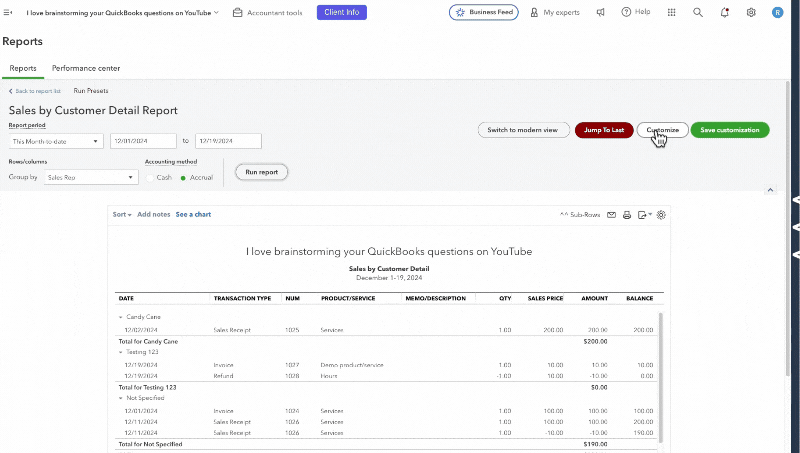This screenshot has width=800, height=453.
Task: Open the settings gear icon in header
Action: coord(751,12)
